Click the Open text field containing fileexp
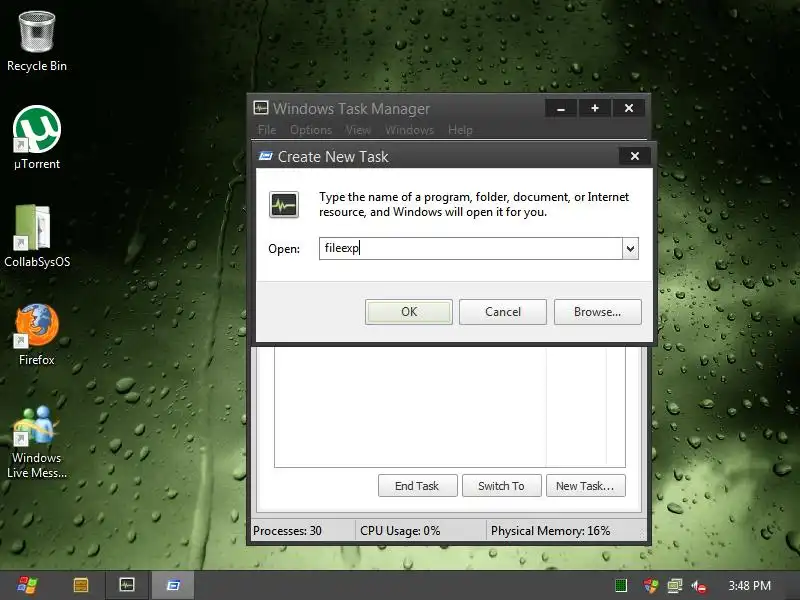Viewport: 800px width, 600px height. 470,248
